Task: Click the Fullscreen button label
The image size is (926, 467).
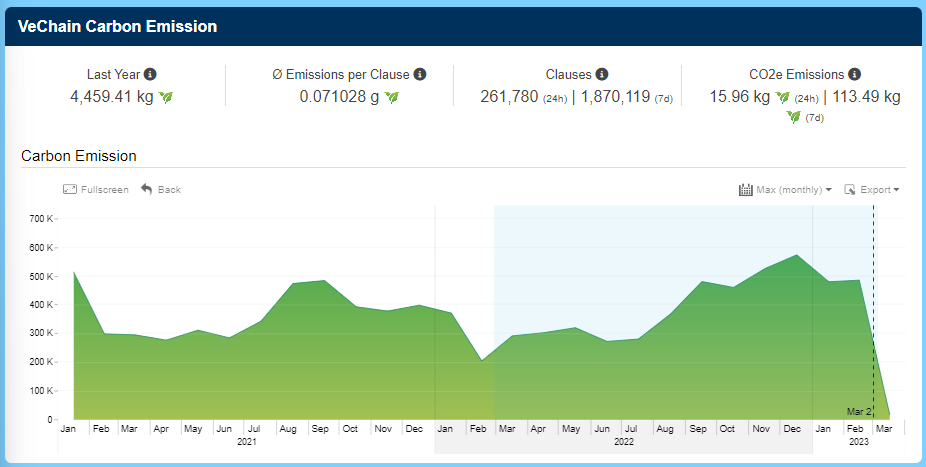Action: pyautogui.click(x=105, y=190)
